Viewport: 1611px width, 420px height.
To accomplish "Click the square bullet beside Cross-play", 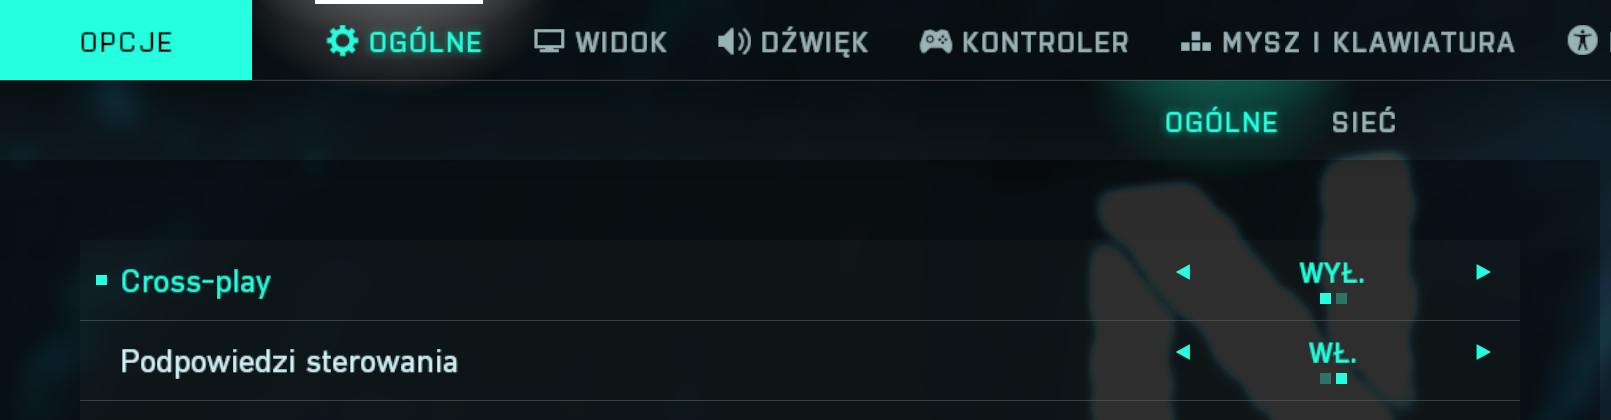I will pyautogui.click(x=101, y=280).
